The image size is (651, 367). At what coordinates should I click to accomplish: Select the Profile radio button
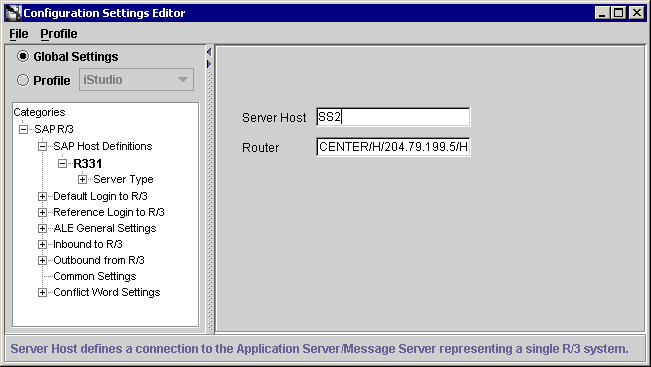pyautogui.click(x=23, y=80)
